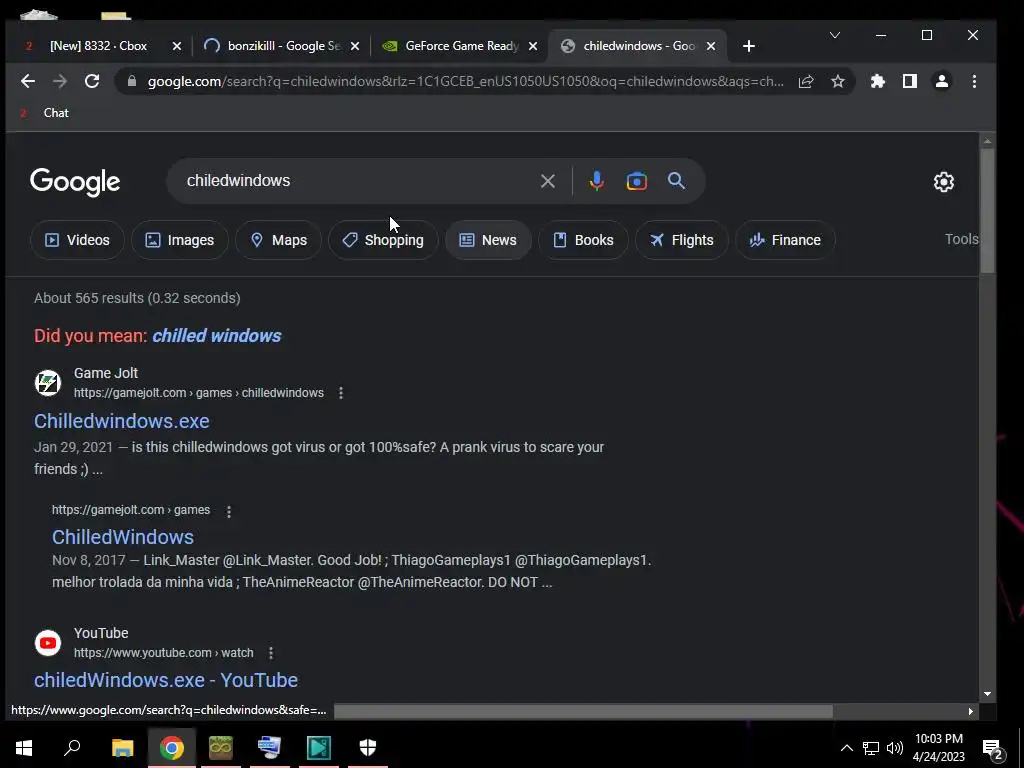The width and height of the screenshot is (1024, 768).
Task: Click the forward navigation arrow
Action: tap(59, 81)
